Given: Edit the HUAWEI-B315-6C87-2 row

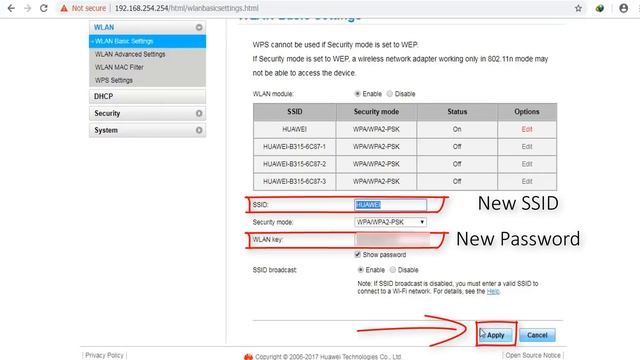Looking at the screenshot, I should [527, 164].
